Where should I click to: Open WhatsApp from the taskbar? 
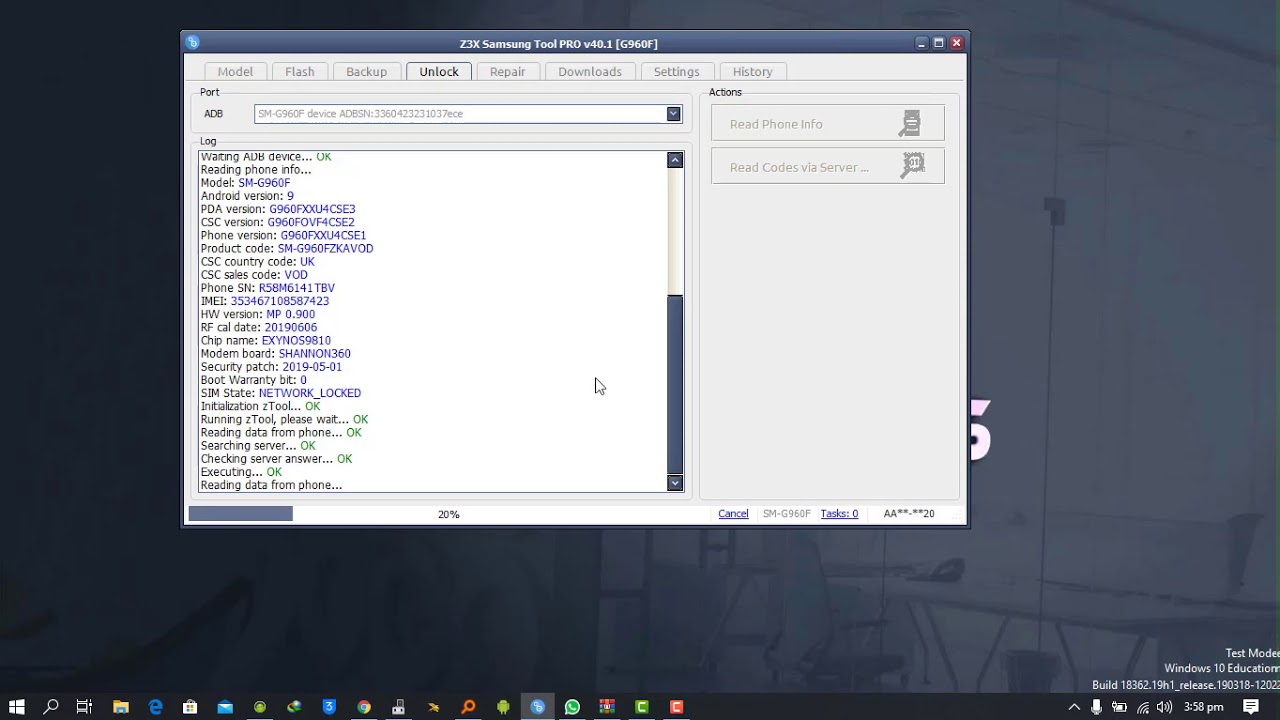pyautogui.click(x=572, y=707)
